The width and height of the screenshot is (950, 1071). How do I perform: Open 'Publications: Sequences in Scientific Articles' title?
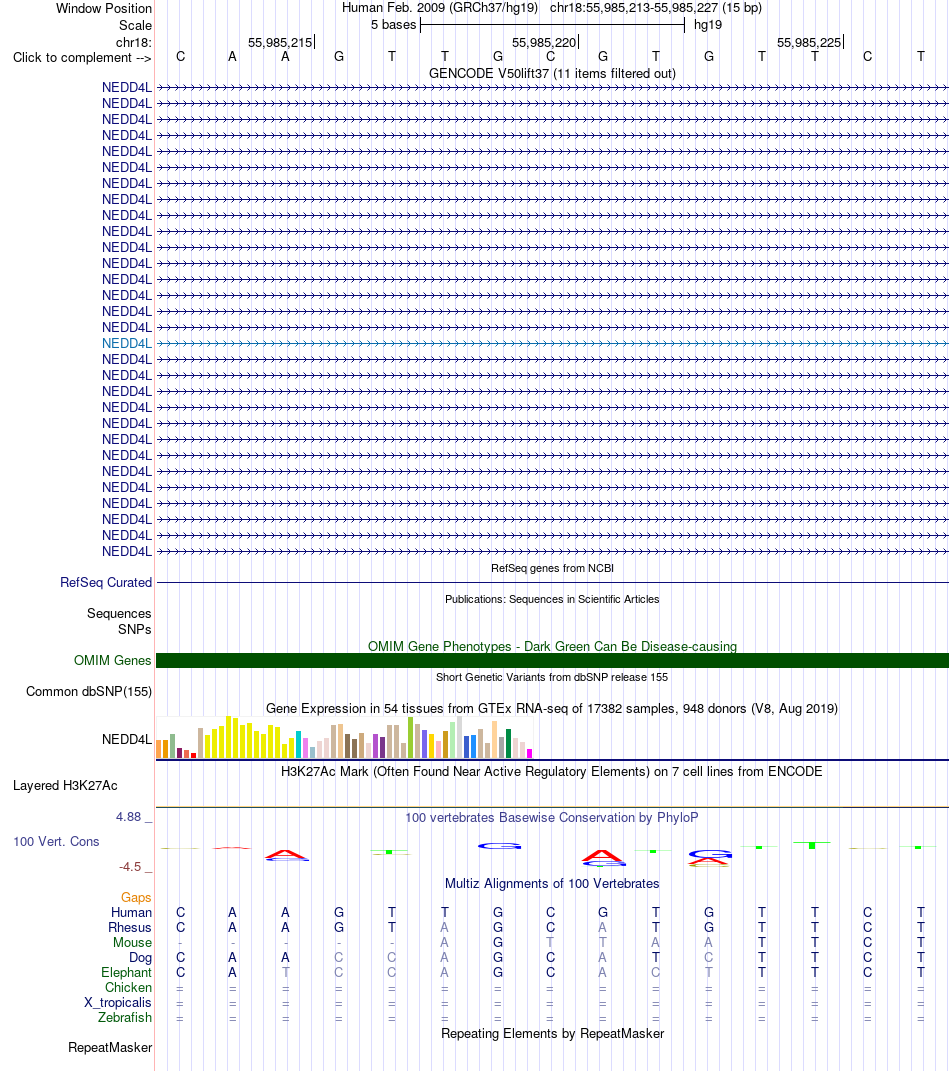553,599
